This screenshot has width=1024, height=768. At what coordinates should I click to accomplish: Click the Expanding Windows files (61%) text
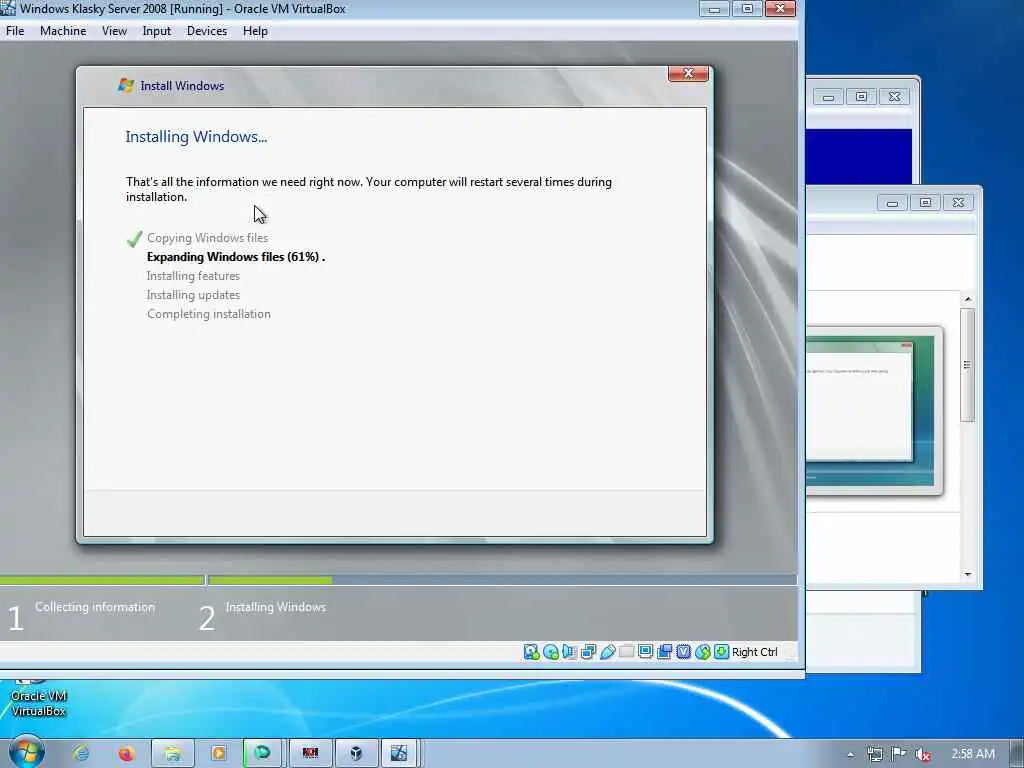click(236, 257)
